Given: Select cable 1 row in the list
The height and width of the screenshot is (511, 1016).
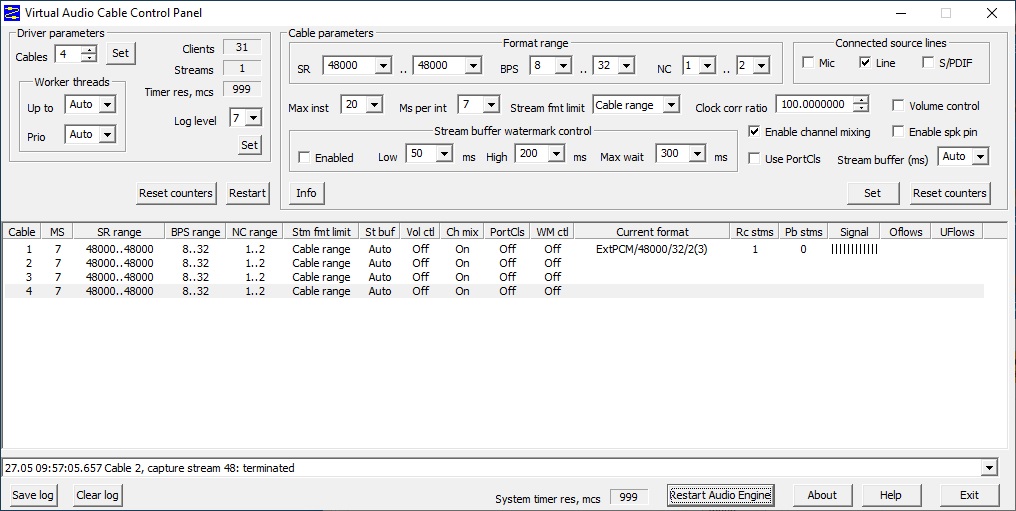Looking at the screenshot, I should pyautogui.click(x=494, y=249).
